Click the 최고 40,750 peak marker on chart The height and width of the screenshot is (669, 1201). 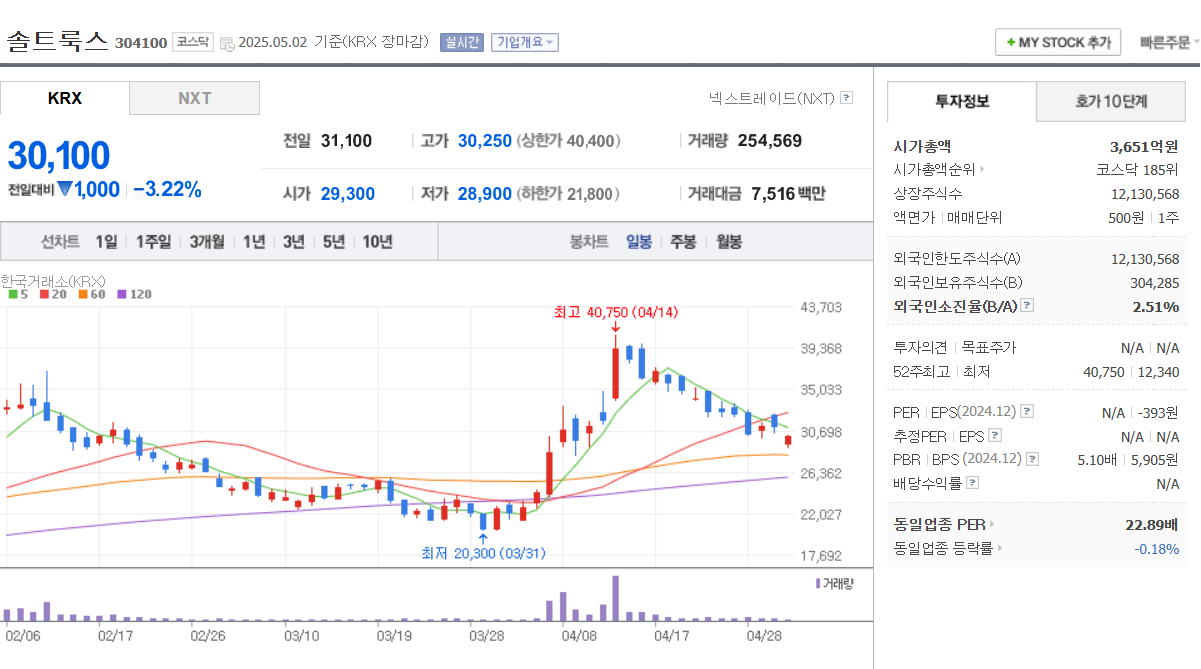tap(612, 312)
